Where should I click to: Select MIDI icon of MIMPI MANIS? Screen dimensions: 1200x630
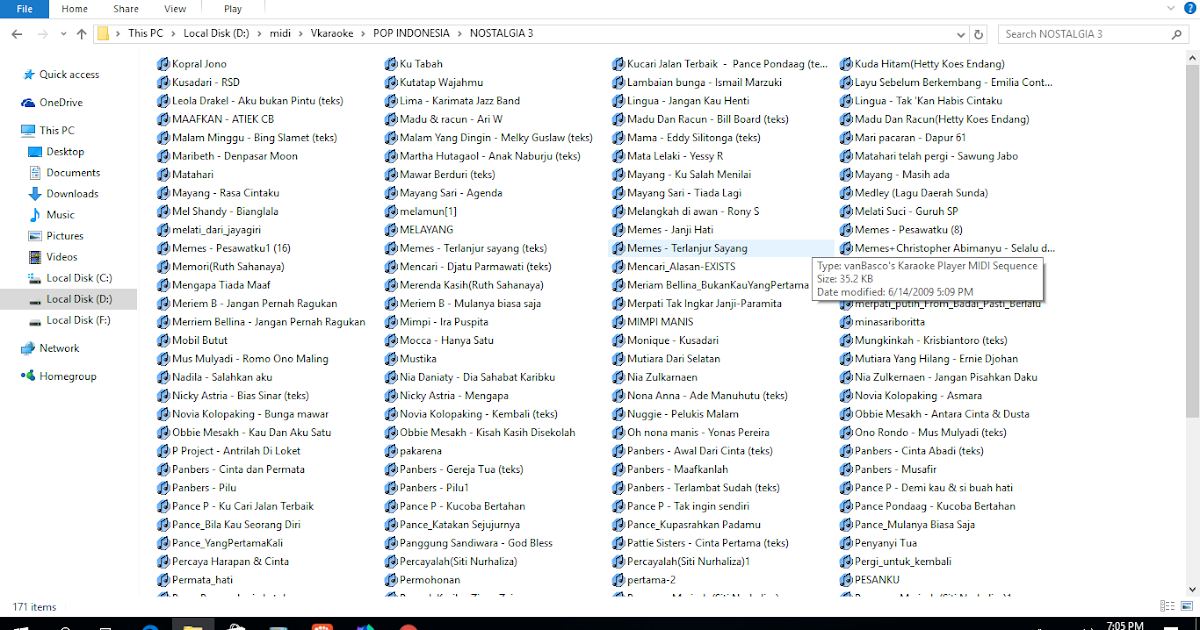(x=619, y=322)
